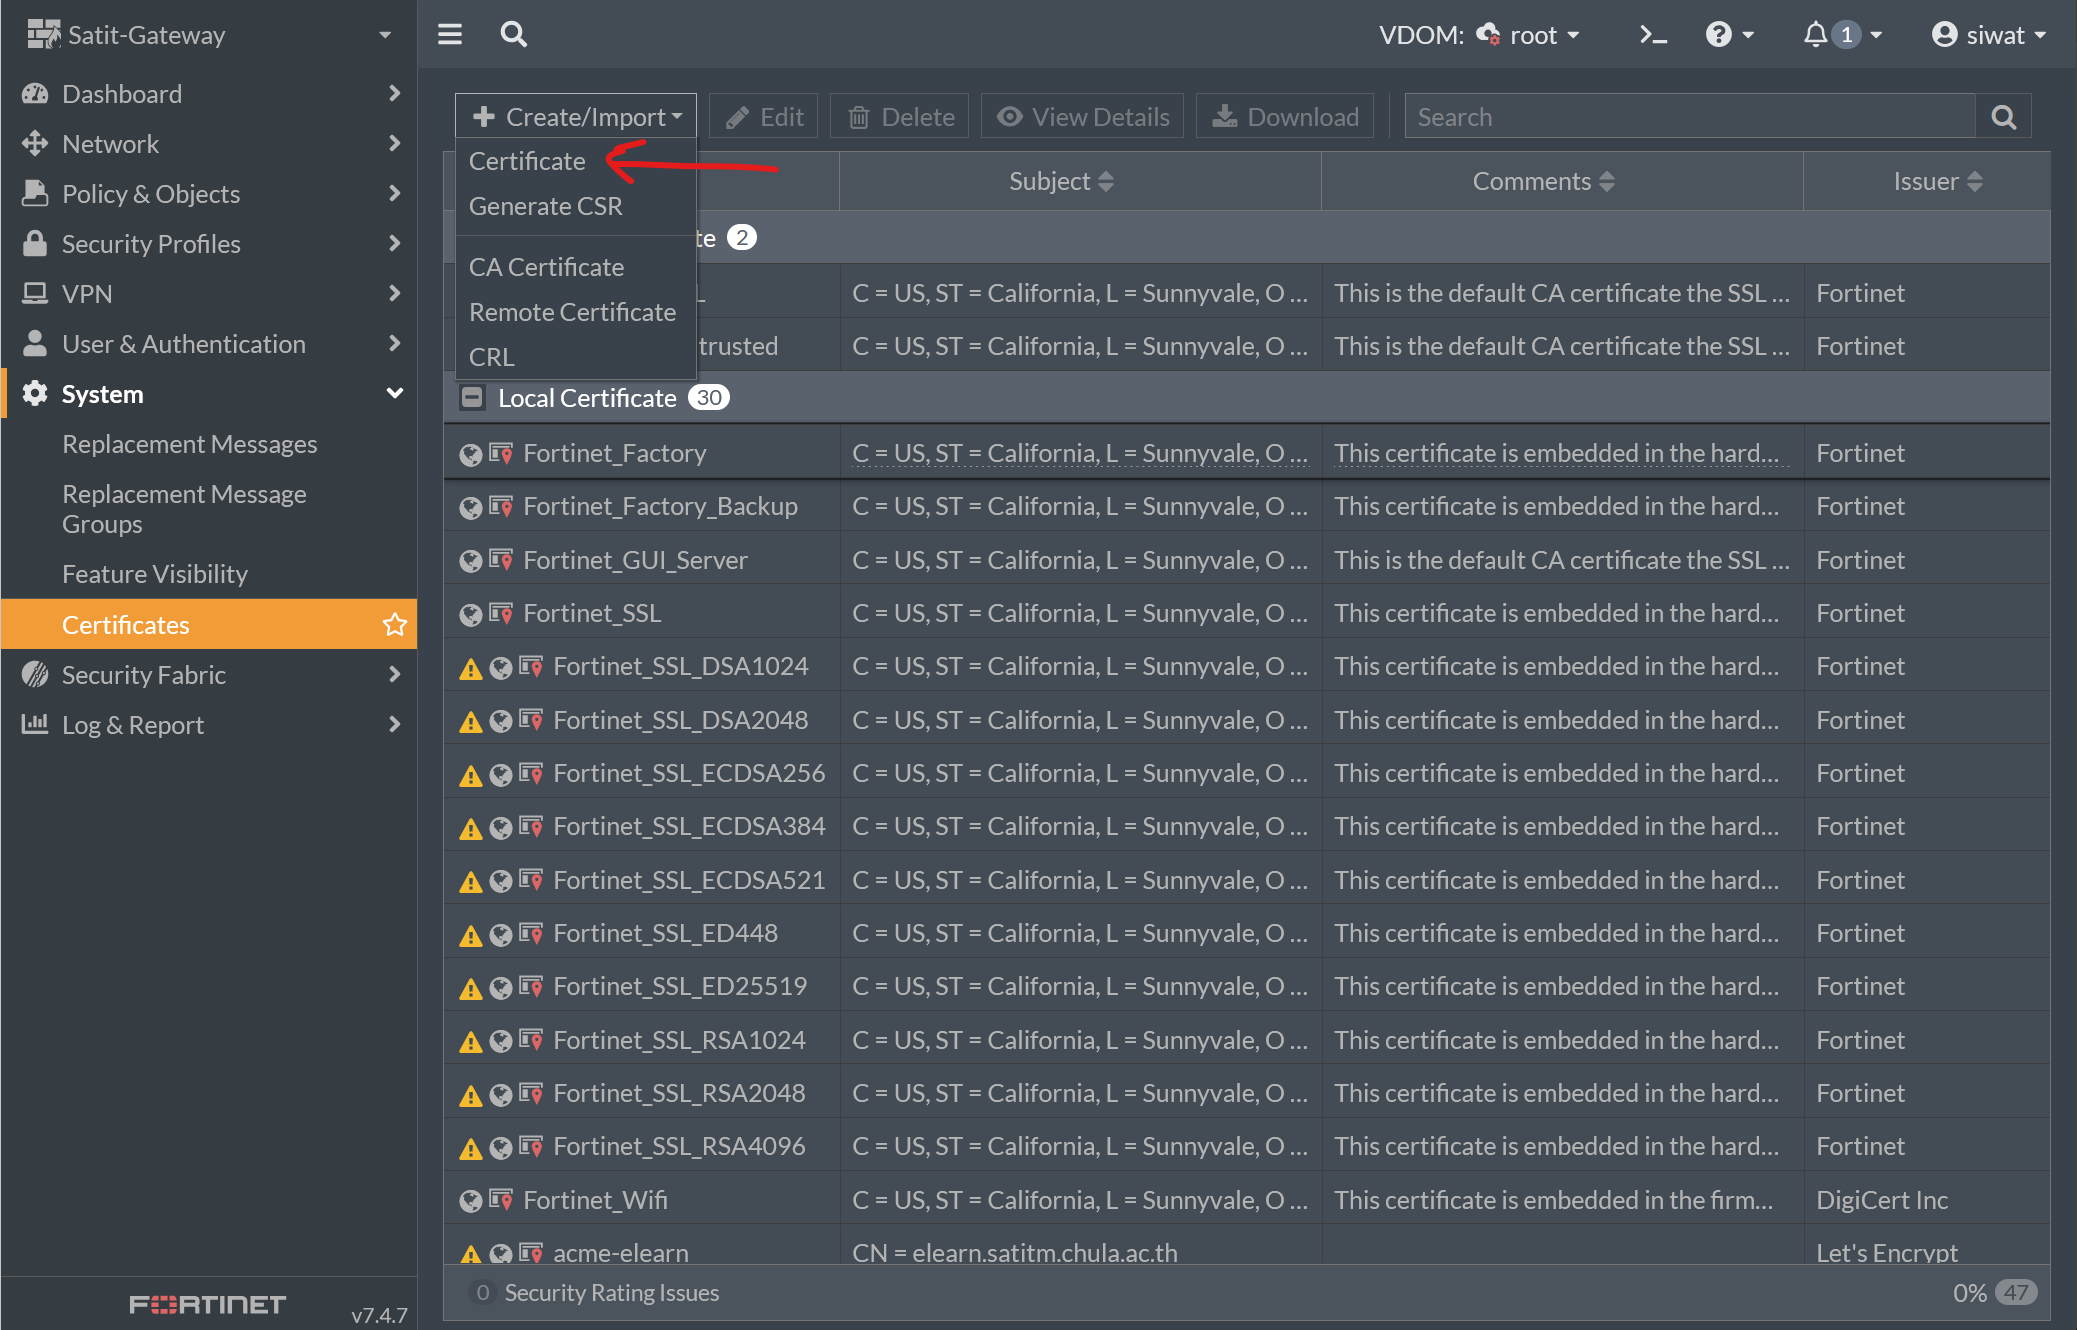Open the Create/Import dropdown
Image resolution: width=2077 pixels, height=1330 pixels.
(x=576, y=117)
